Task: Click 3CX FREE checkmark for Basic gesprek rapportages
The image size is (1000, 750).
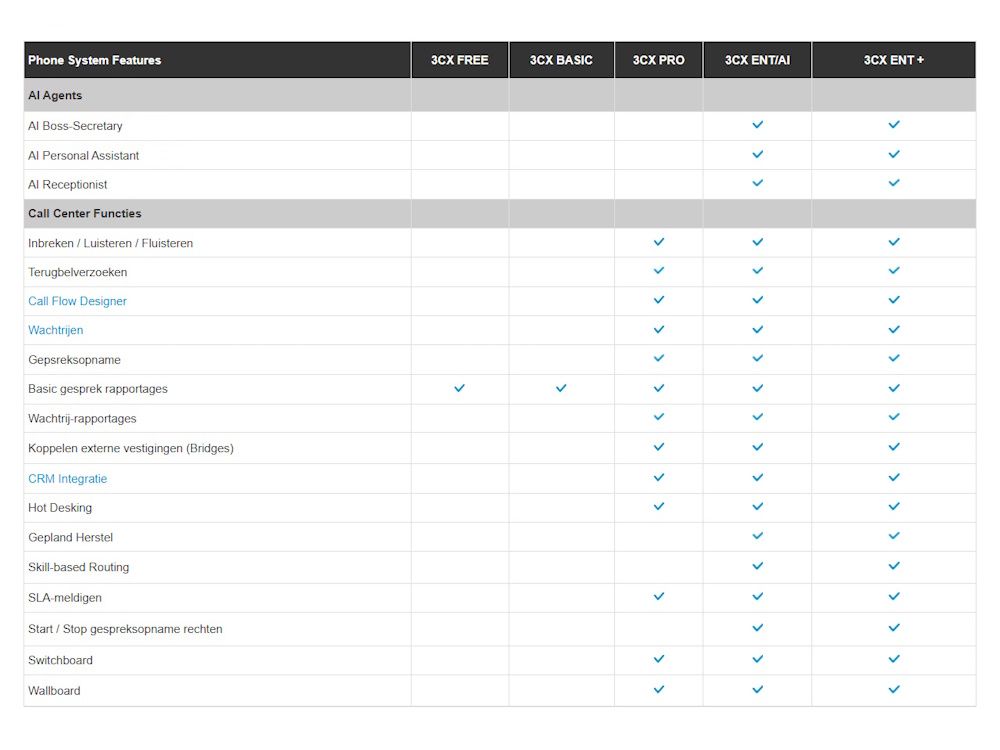Action: tap(460, 388)
